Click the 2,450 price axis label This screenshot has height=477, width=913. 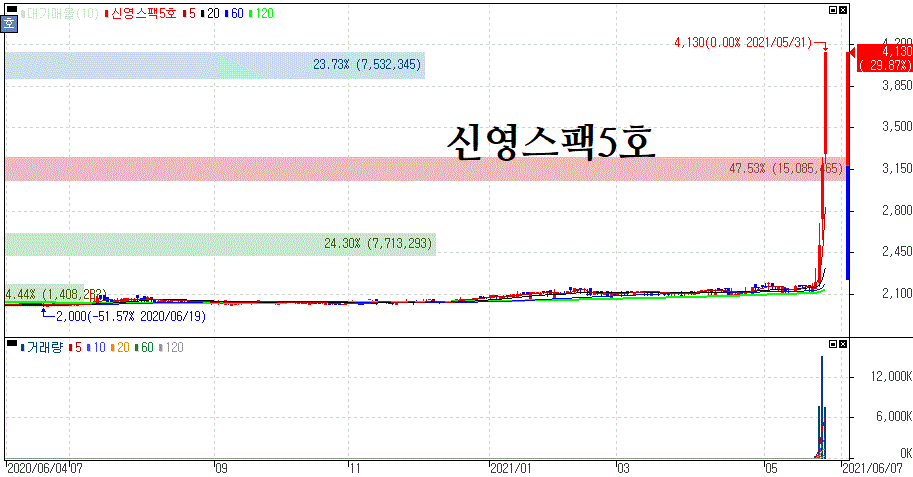897,252
